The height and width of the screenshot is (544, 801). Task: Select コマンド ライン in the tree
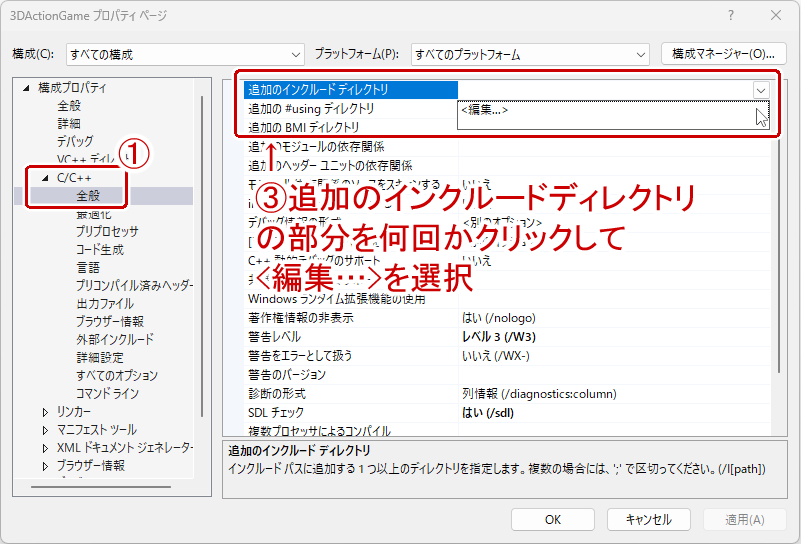[x=107, y=393]
